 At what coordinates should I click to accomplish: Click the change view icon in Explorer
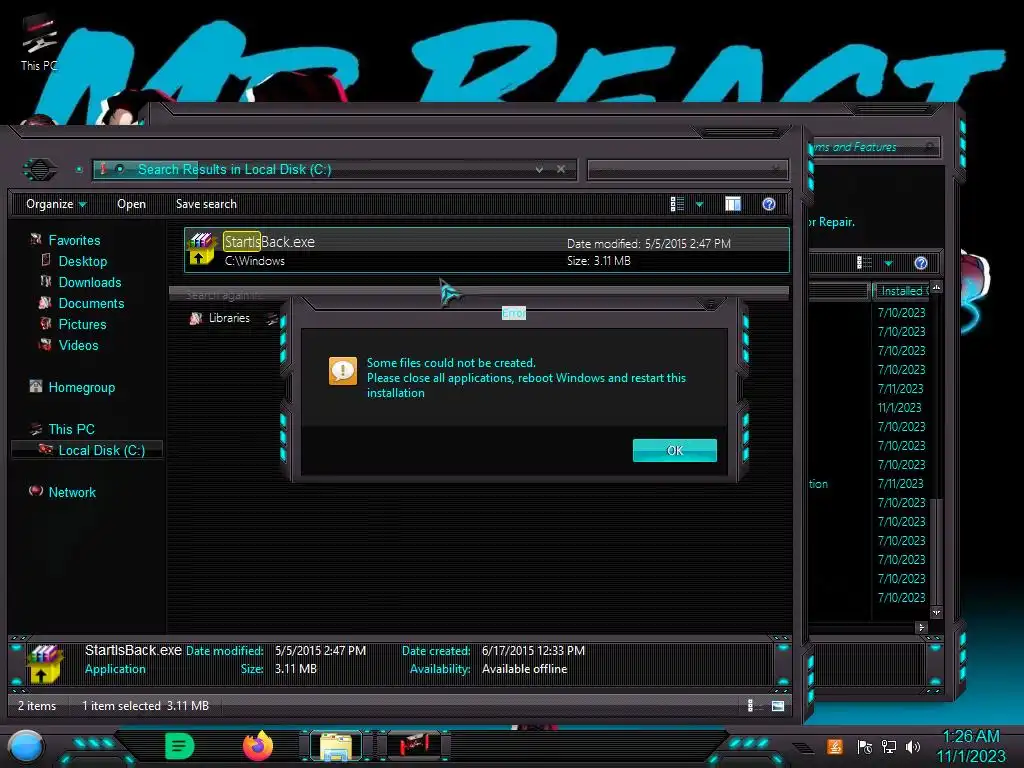click(x=677, y=204)
